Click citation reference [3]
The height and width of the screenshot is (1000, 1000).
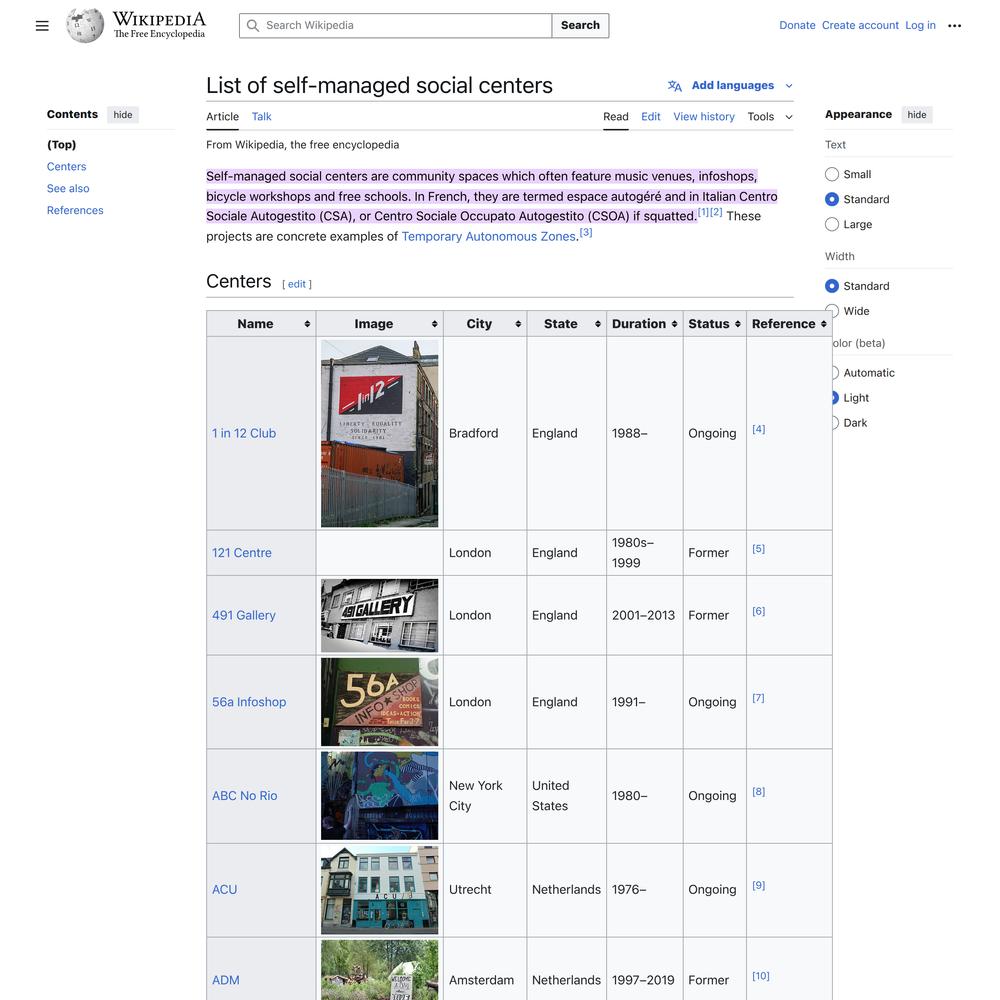pyautogui.click(x=586, y=233)
